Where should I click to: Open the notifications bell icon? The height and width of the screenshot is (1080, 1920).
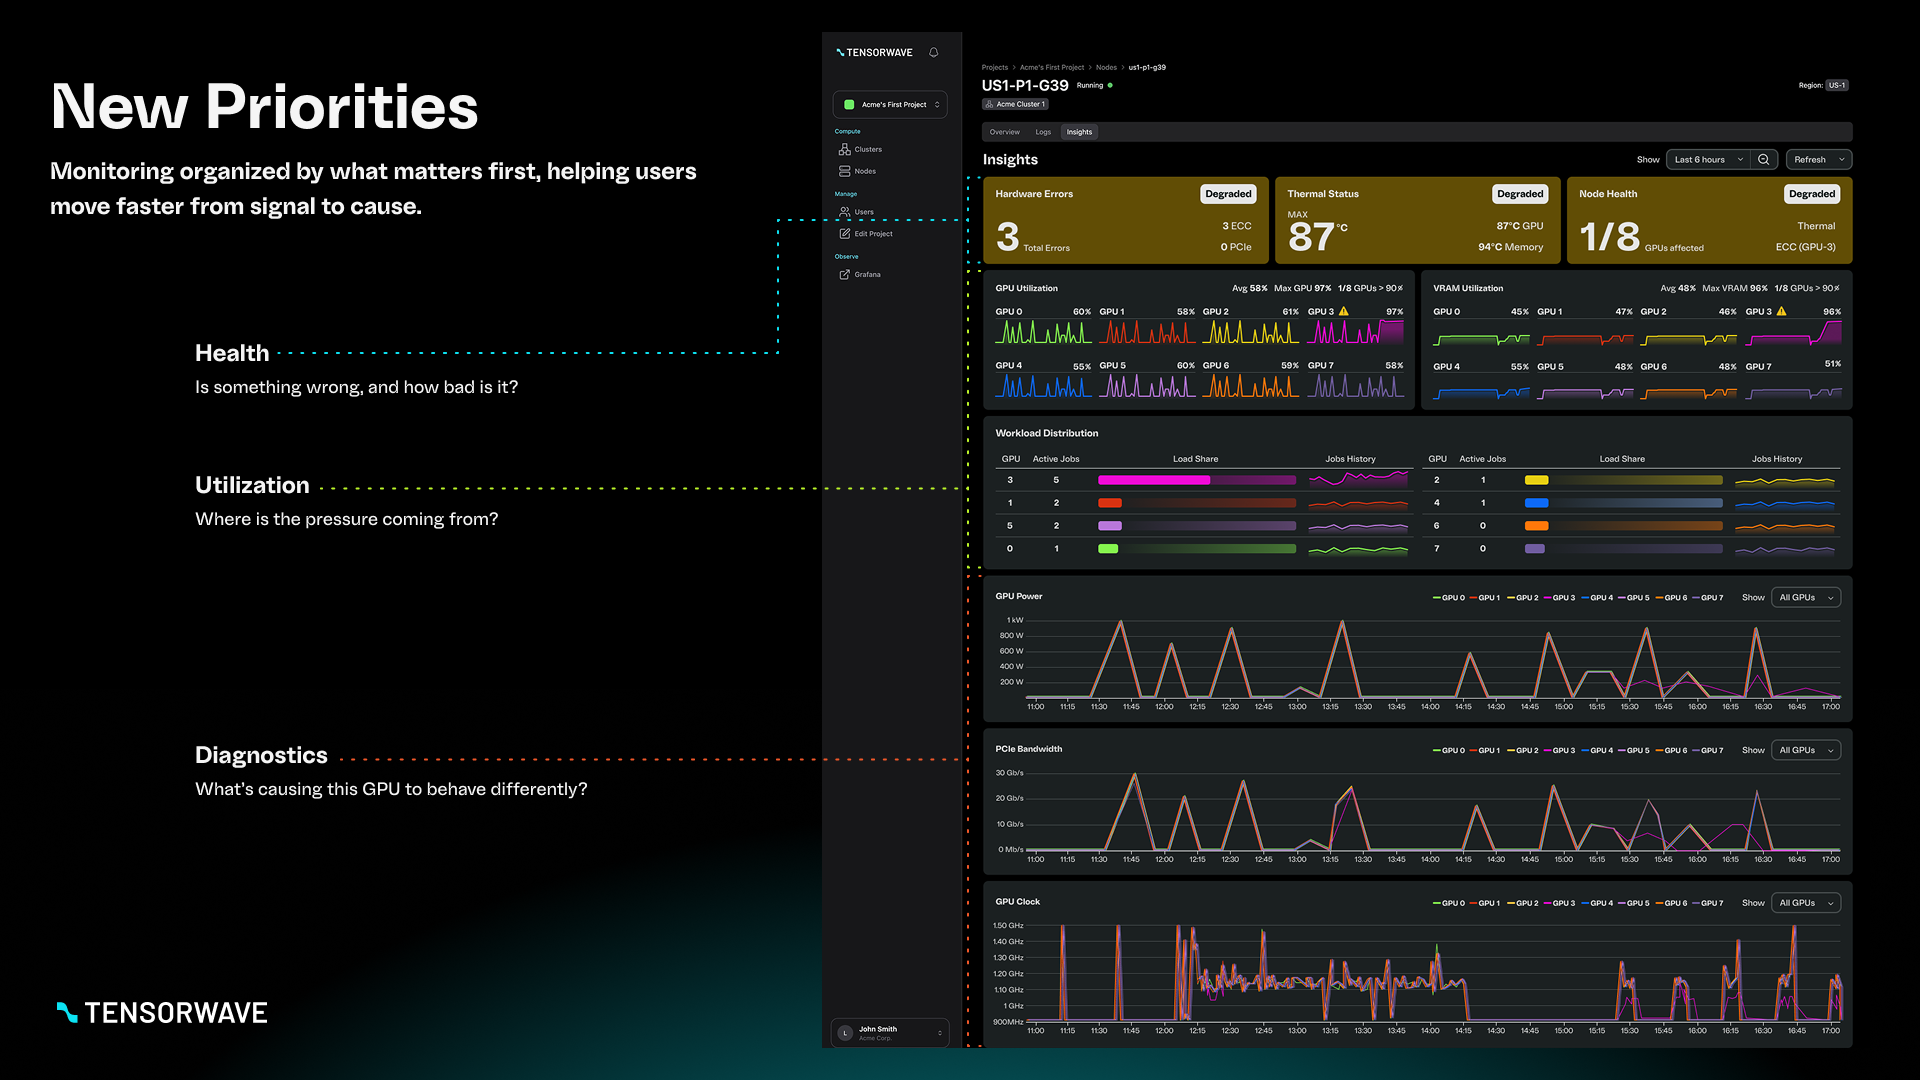(933, 53)
